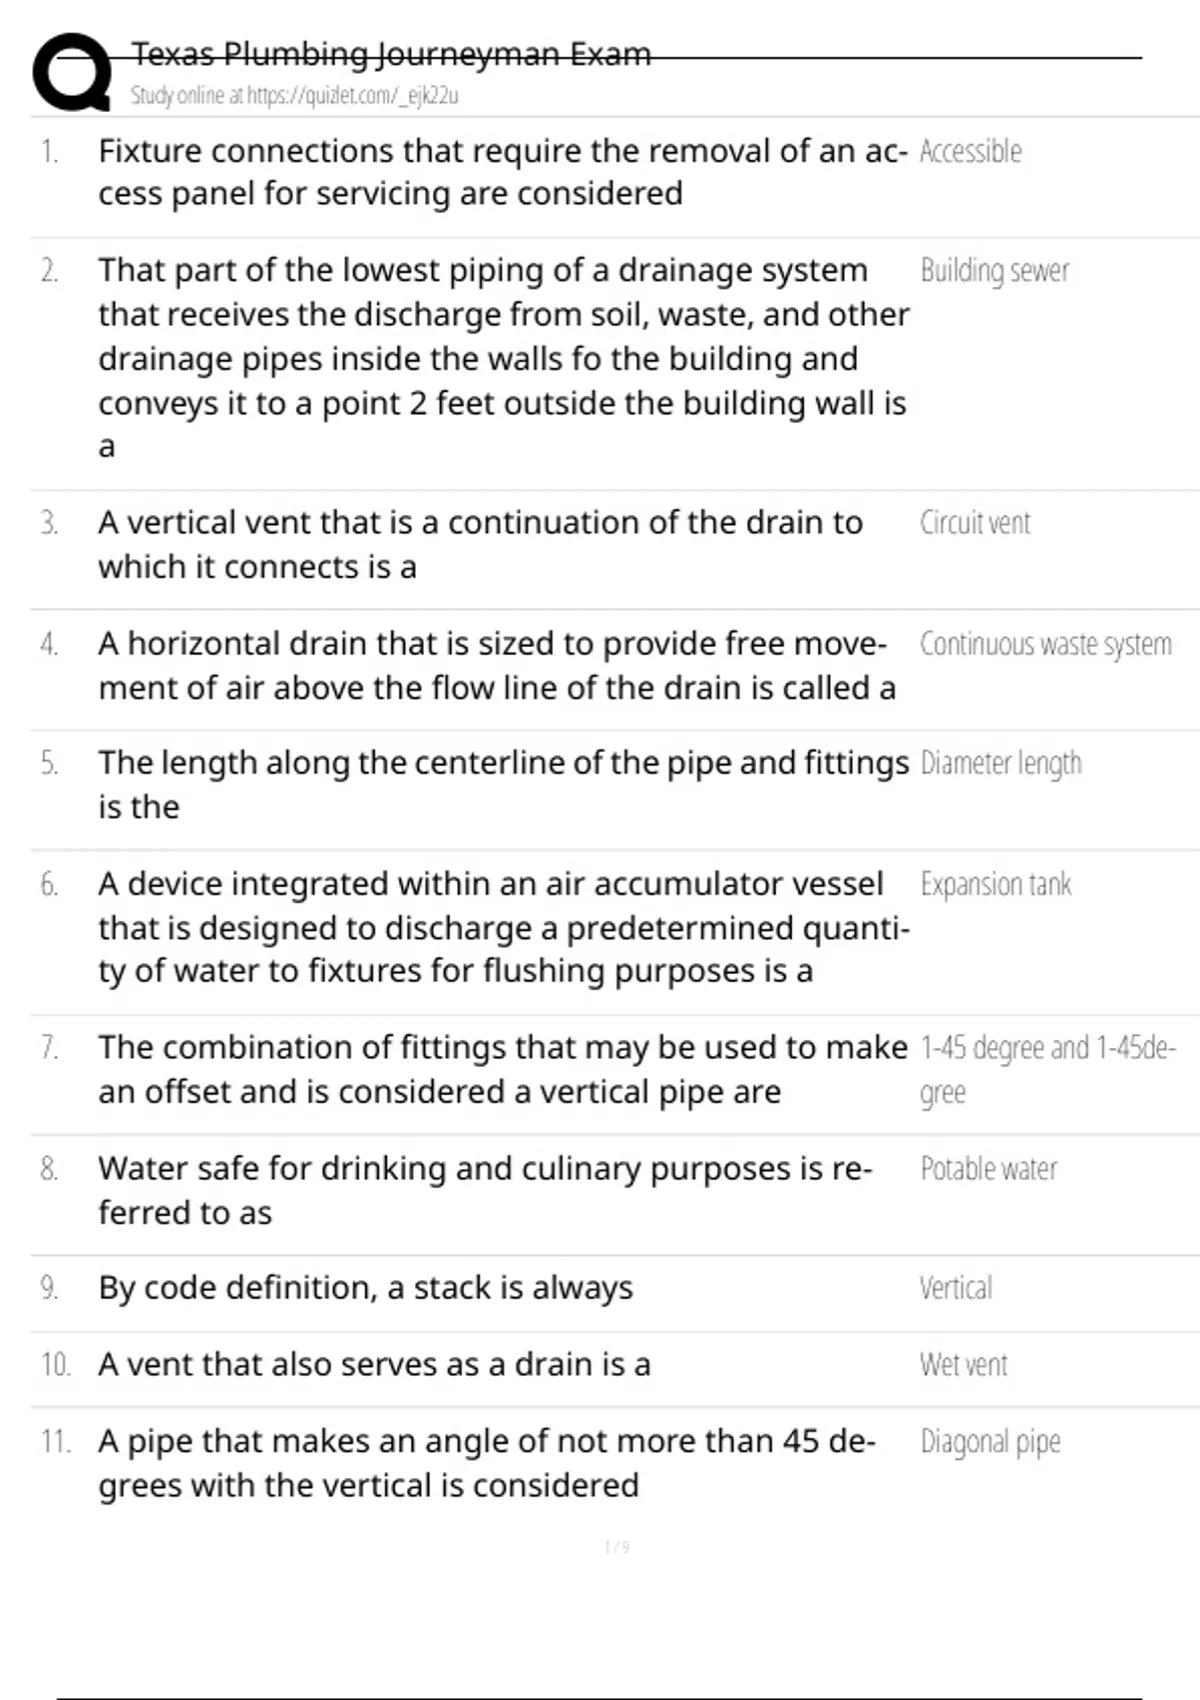Viewport: 1200px width, 1700px height.
Task: Select the 'Circuit vent' answer
Action: tap(975, 523)
